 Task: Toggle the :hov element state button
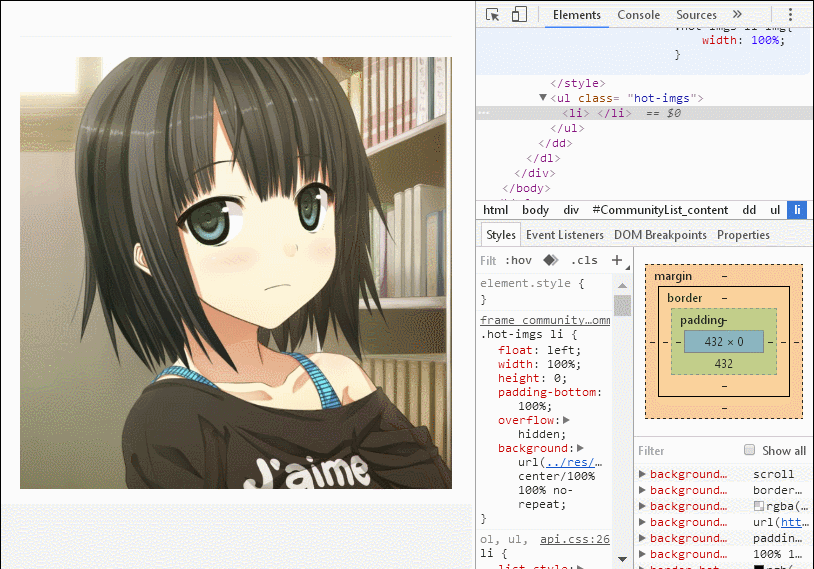[518, 260]
